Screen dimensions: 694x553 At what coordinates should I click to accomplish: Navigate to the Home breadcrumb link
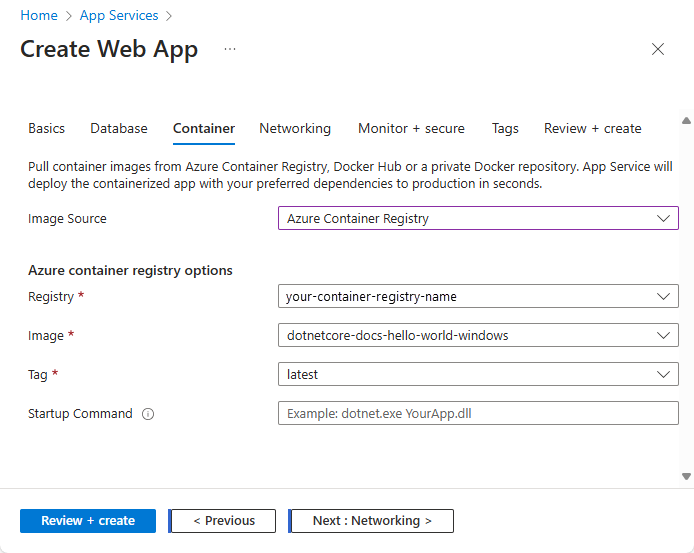click(39, 16)
